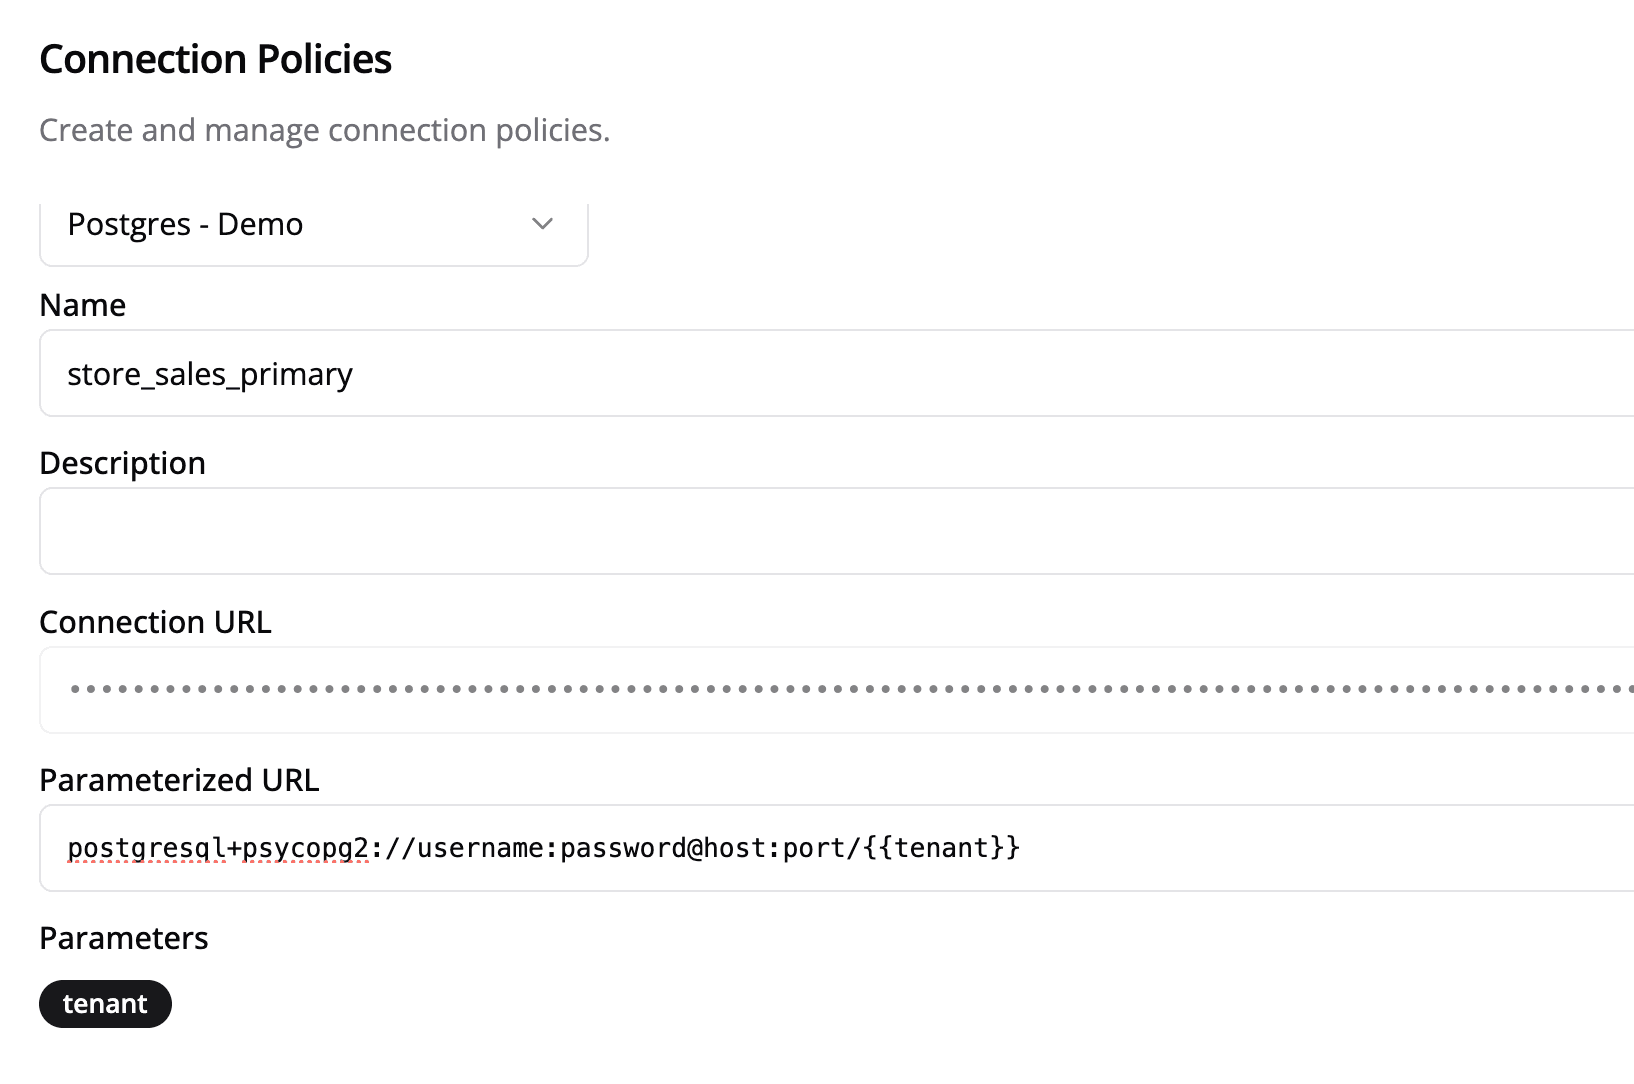Click the Parameterized URL label
This screenshot has width=1634, height=1084.
[x=179, y=780]
